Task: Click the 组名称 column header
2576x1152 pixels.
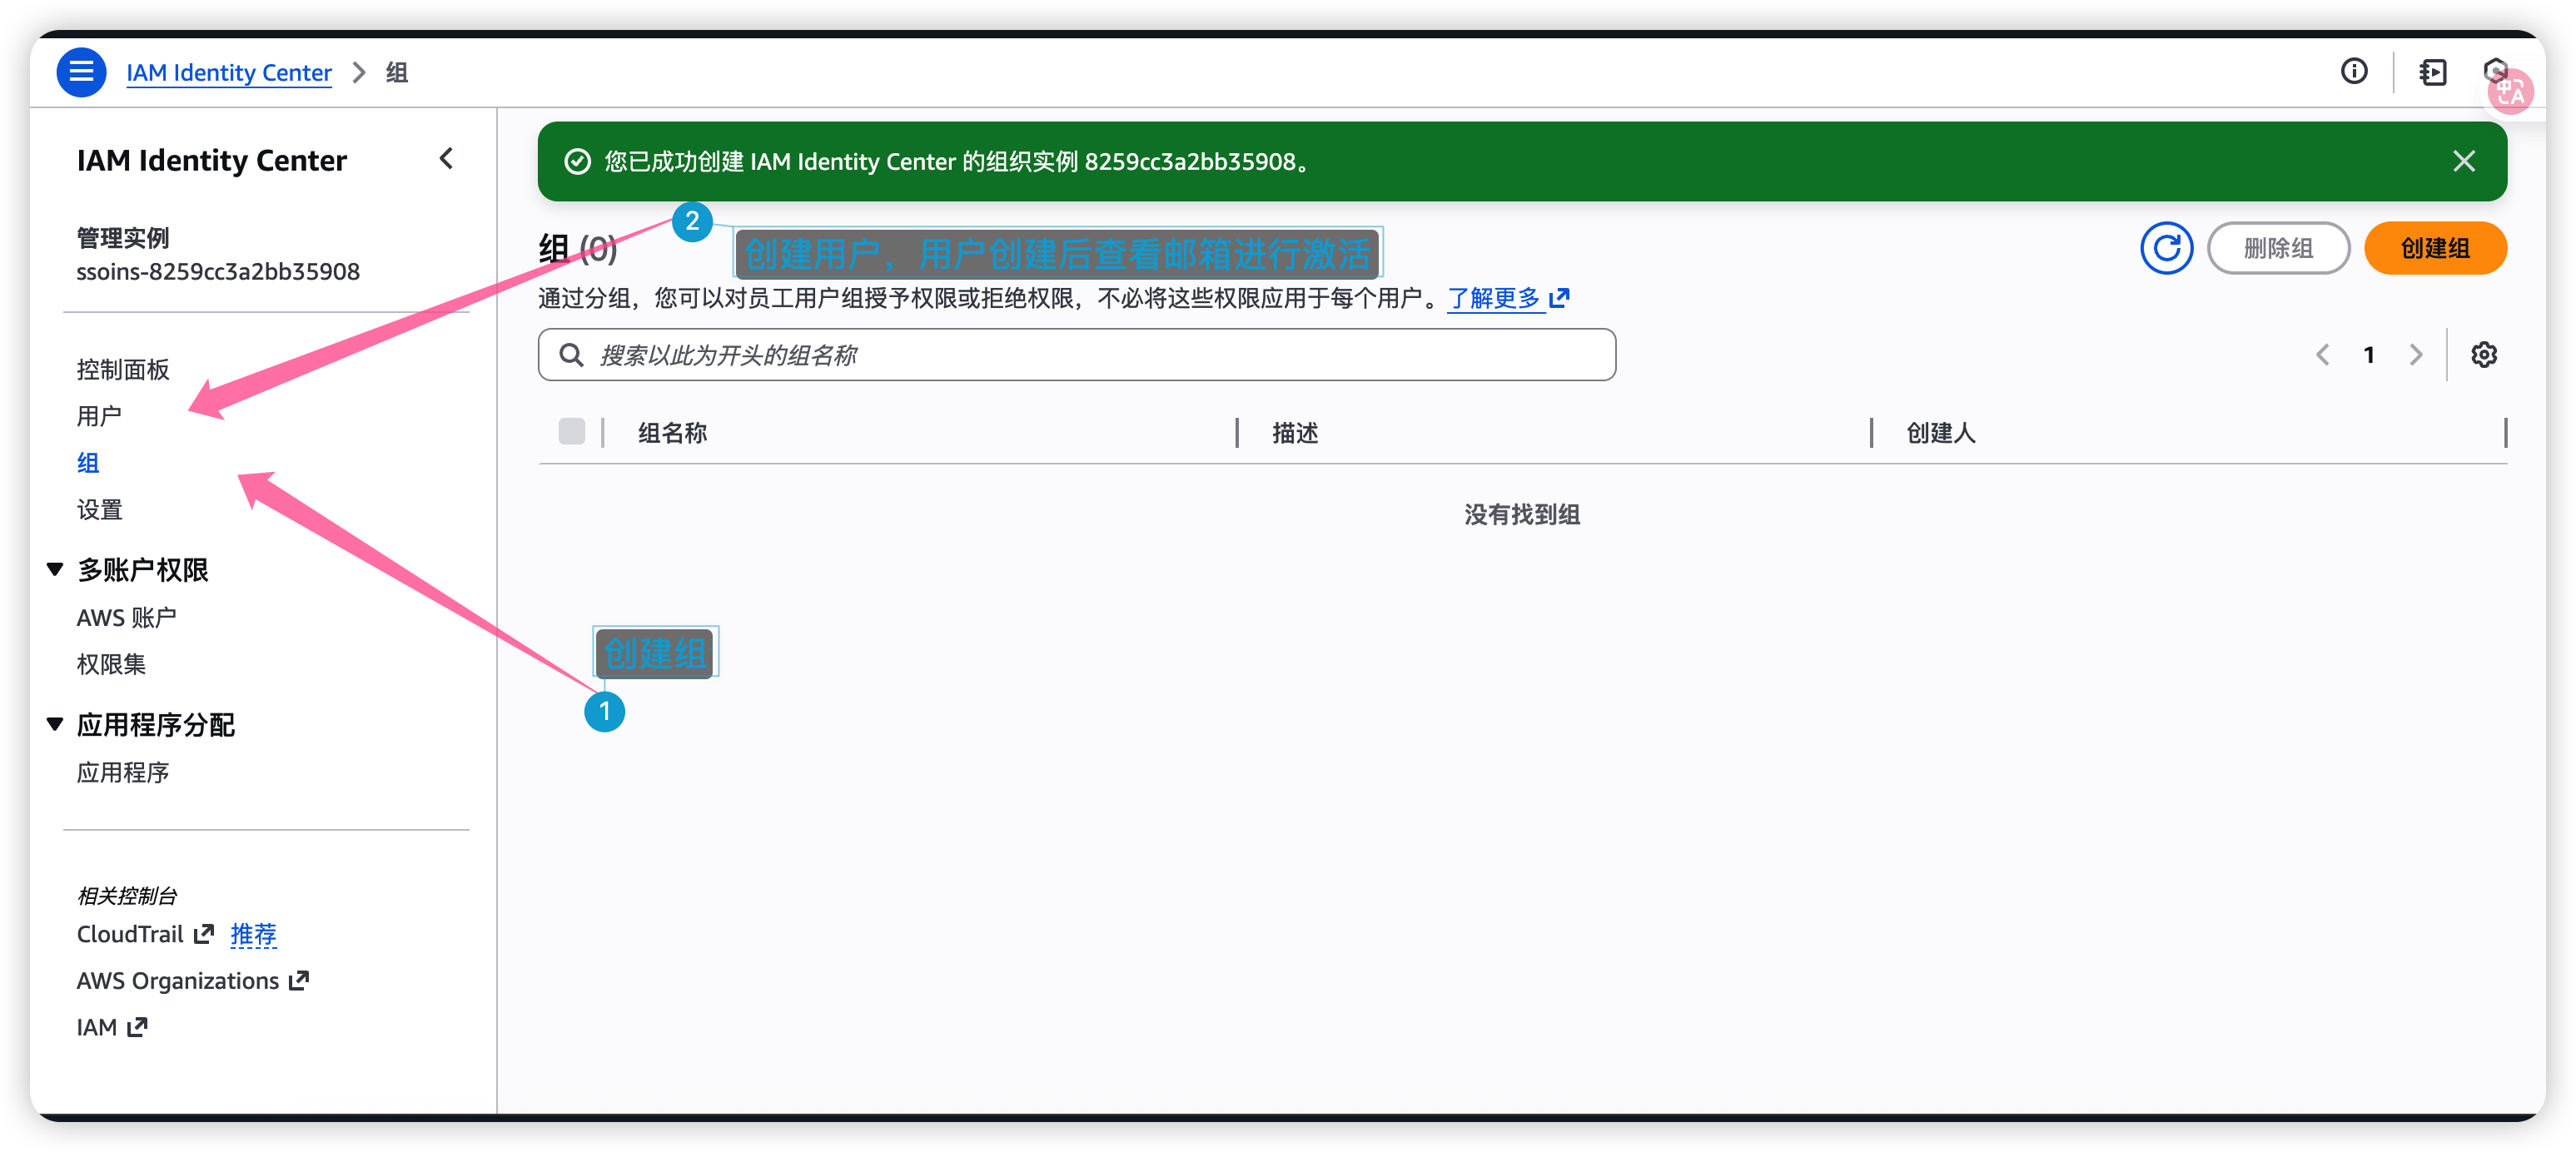Action: click(x=672, y=432)
